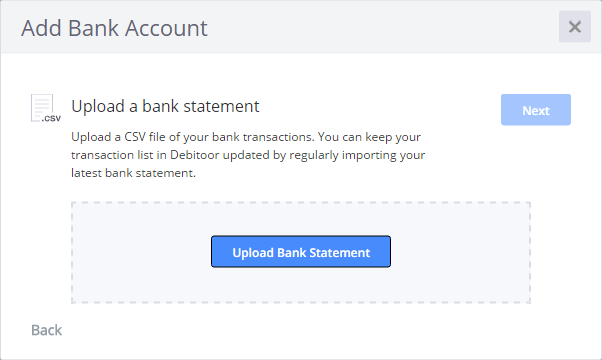Click the Add Bank Account title text
This screenshot has height=360, width=602.
pos(114,28)
